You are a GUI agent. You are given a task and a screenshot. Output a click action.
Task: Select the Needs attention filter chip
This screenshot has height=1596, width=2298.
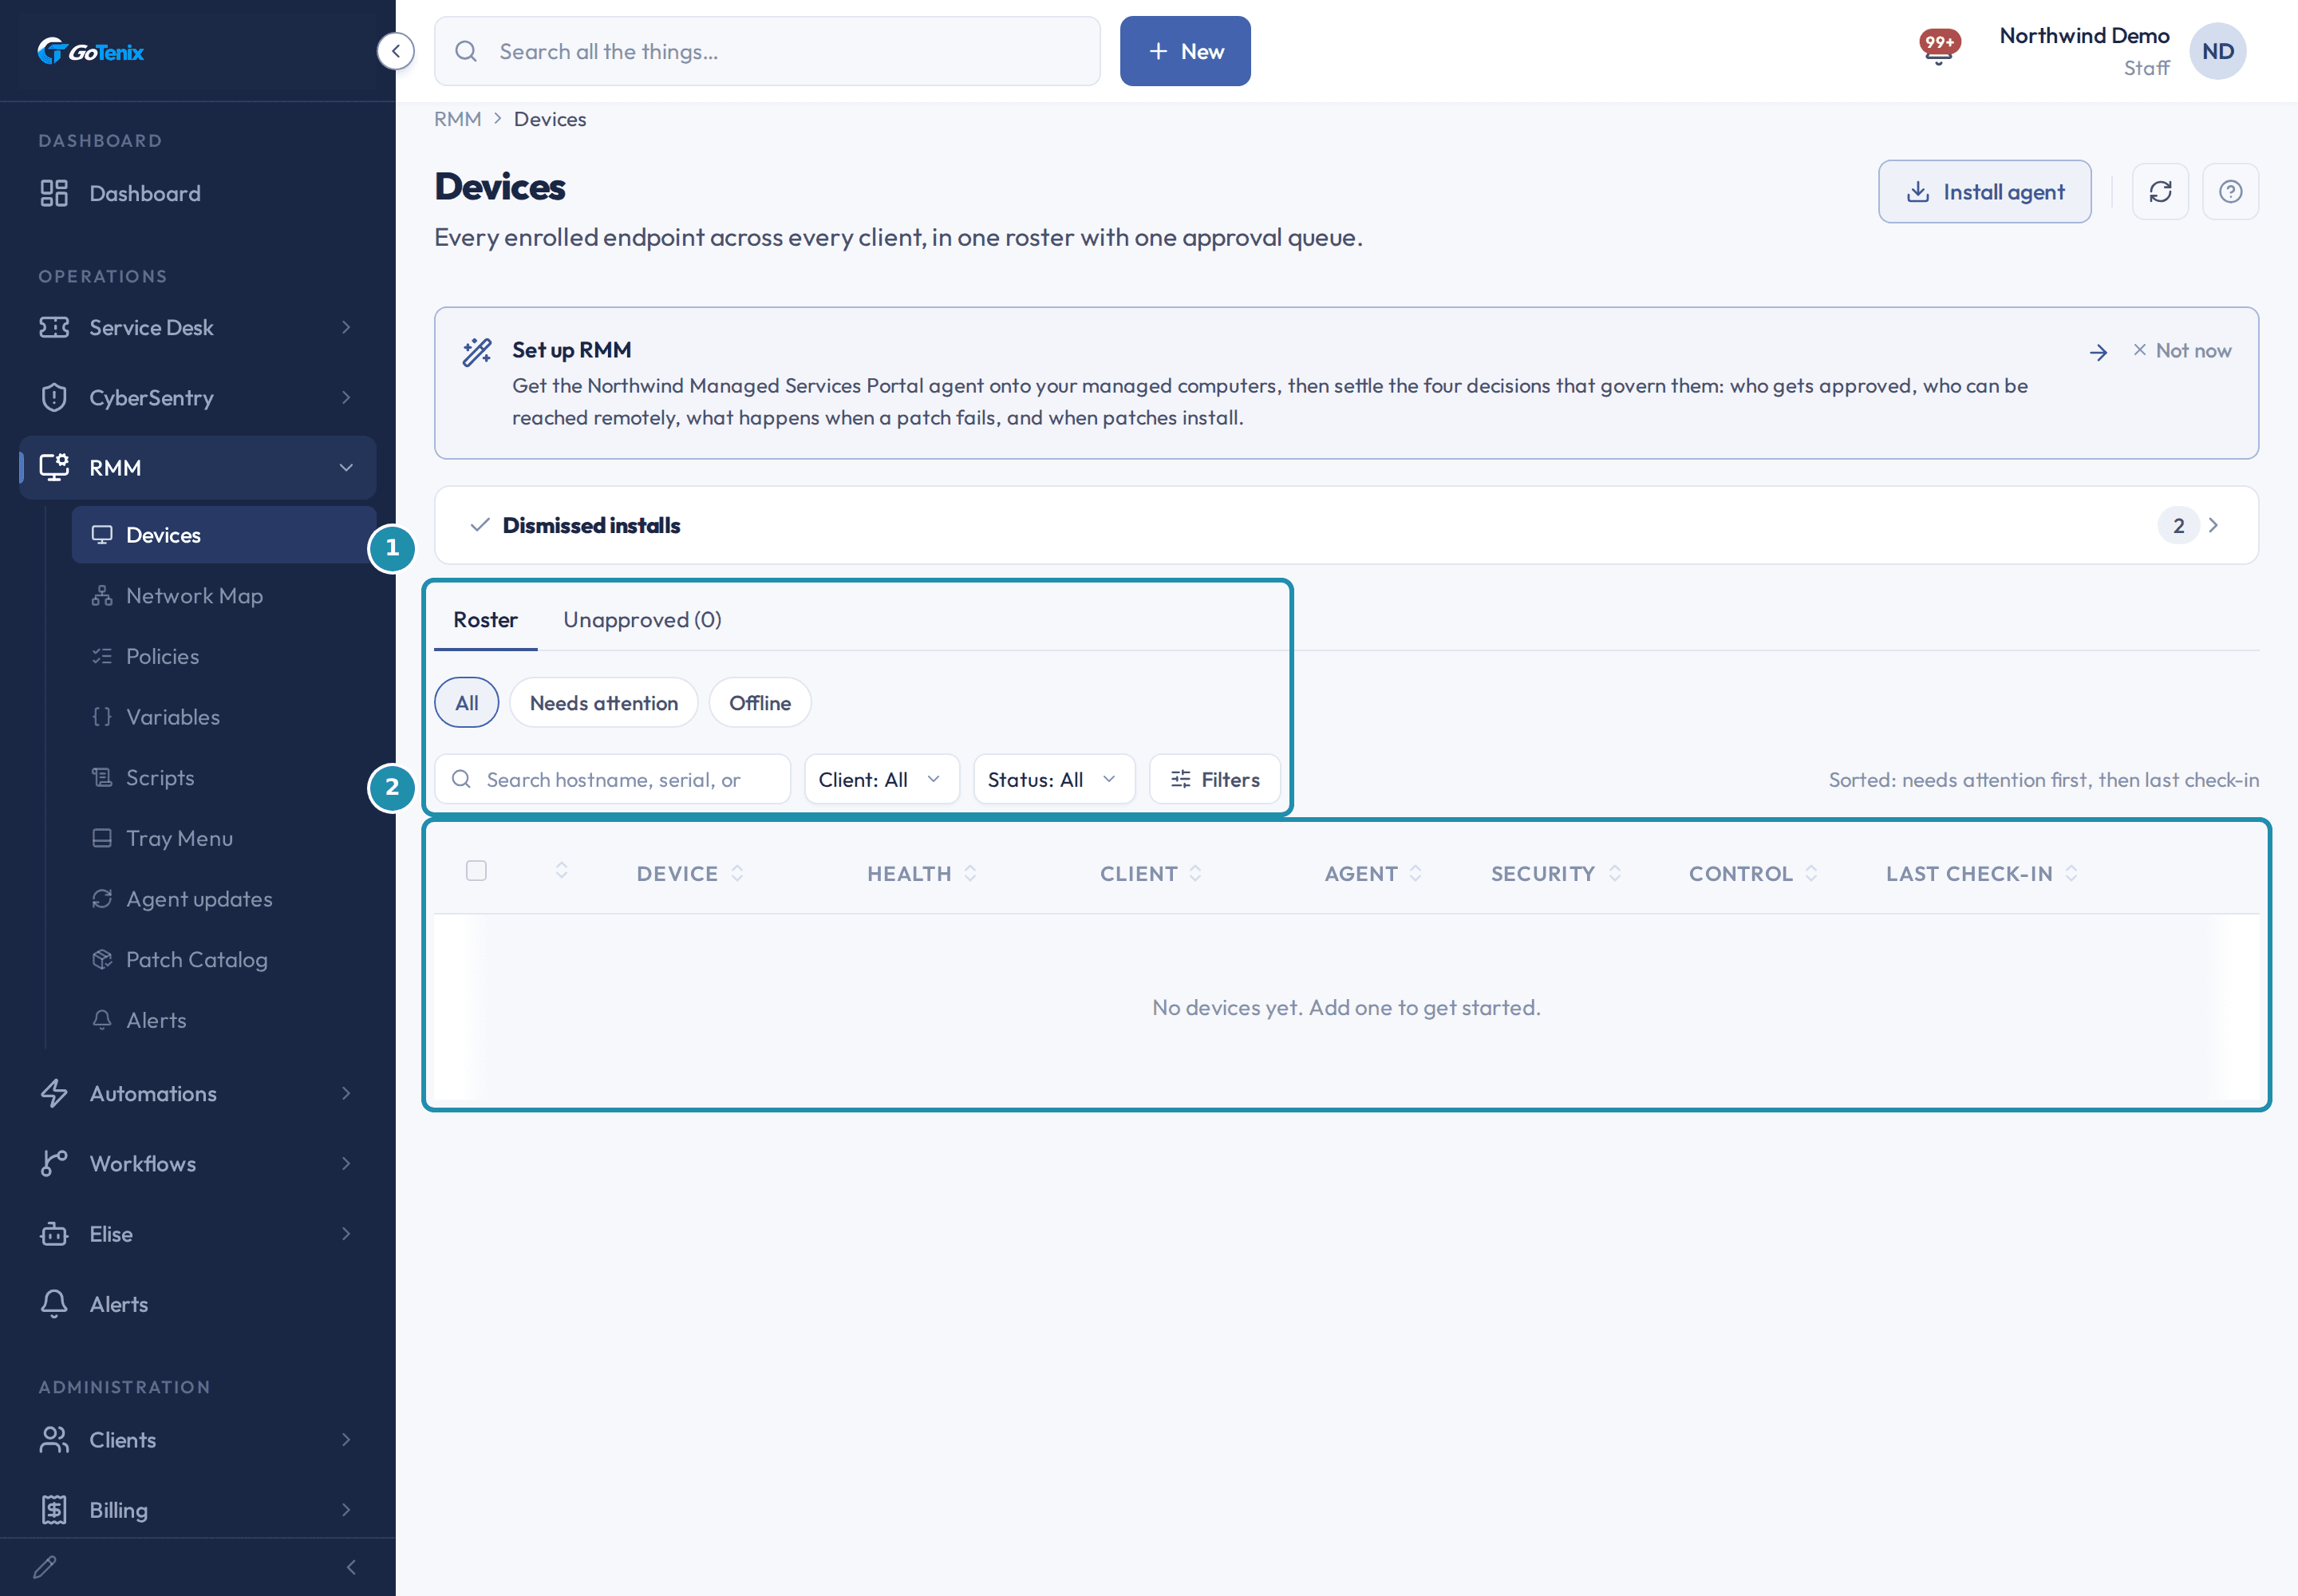(x=604, y=703)
